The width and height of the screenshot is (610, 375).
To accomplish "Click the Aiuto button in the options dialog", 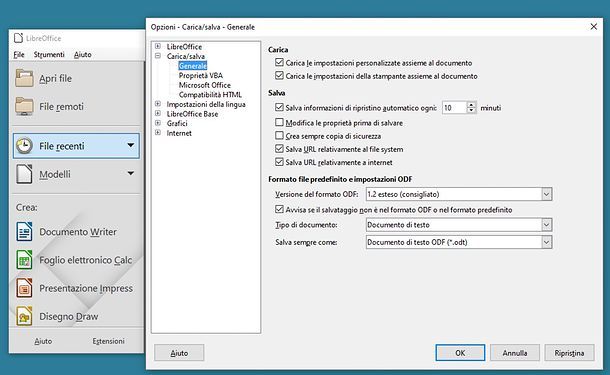I will tap(179, 353).
